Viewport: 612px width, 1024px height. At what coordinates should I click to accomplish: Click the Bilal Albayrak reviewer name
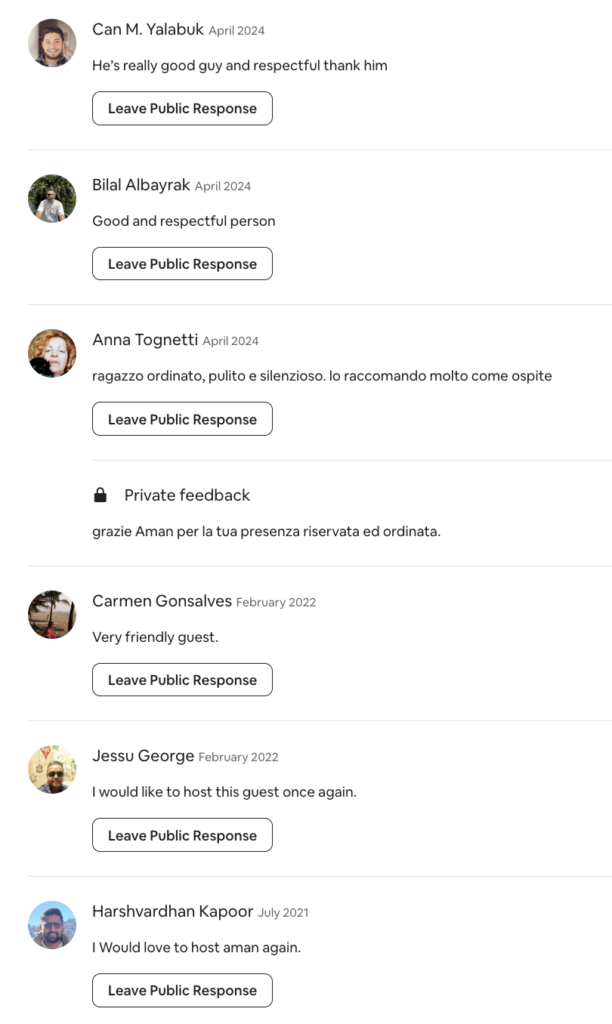click(141, 185)
